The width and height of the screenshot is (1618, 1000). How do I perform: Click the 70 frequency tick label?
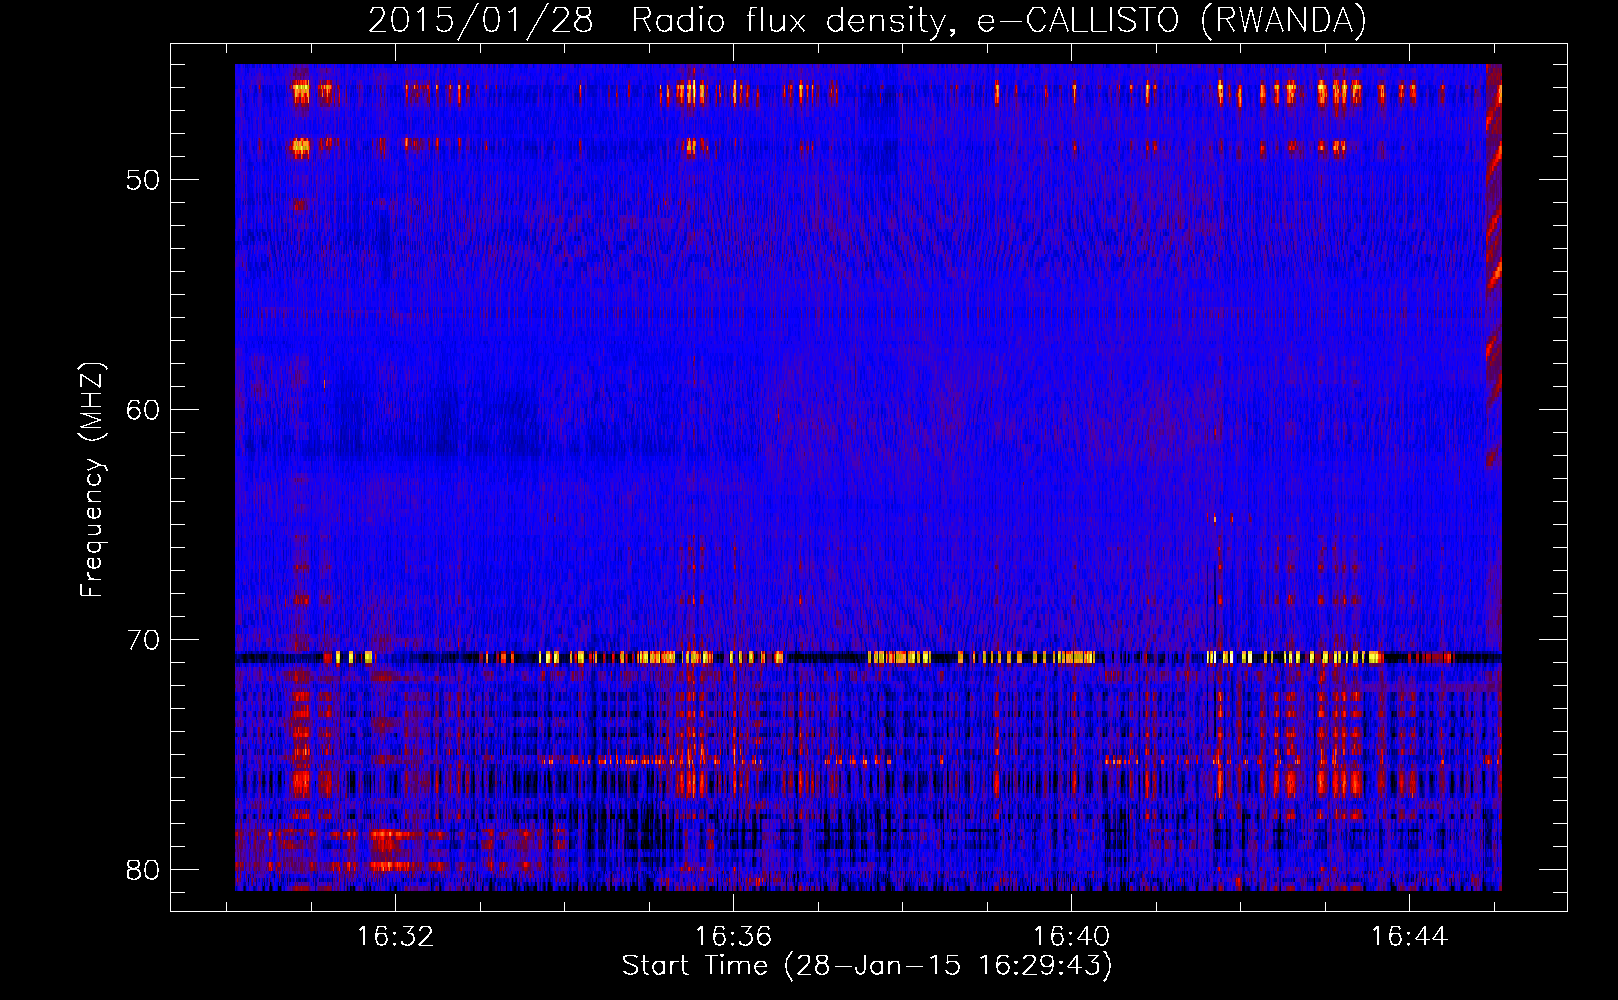click(x=142, y=640)
